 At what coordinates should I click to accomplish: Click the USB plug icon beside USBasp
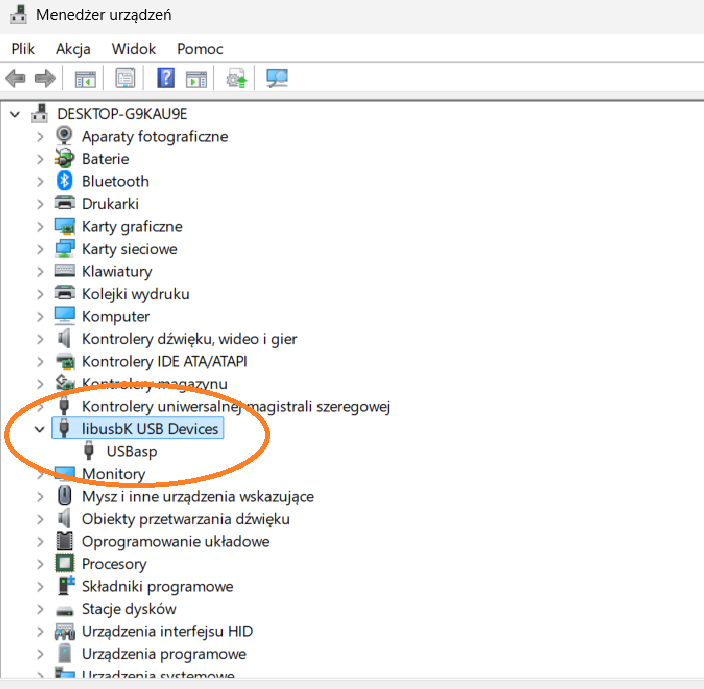[89, 451]
